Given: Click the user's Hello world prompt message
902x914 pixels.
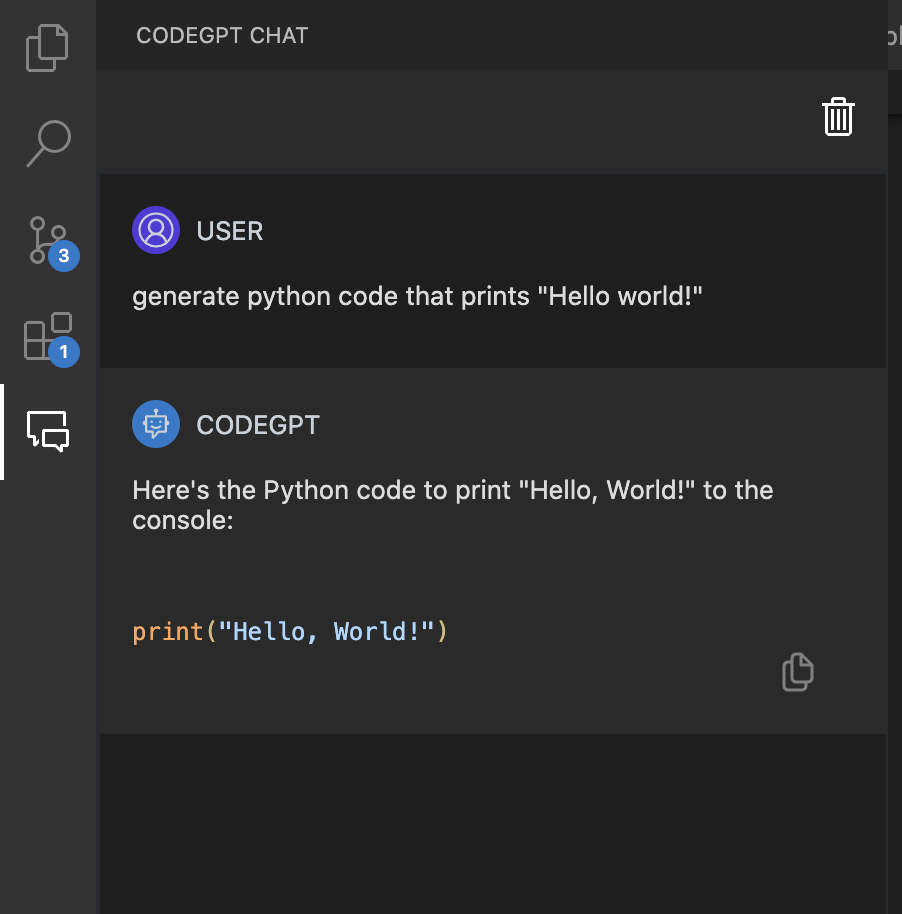Looking at the screenshot, I should coord(416,296).
